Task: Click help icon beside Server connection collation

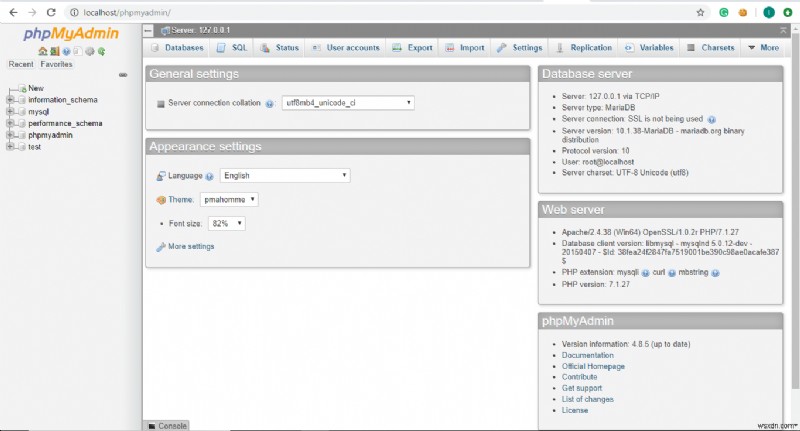Action: coord(269,104)
